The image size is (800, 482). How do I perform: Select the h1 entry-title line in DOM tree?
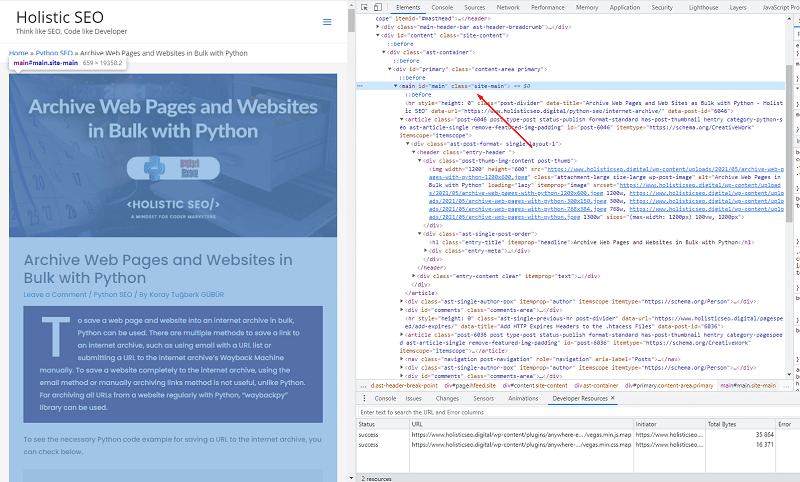pyautogui.click(x=591, y=242)
